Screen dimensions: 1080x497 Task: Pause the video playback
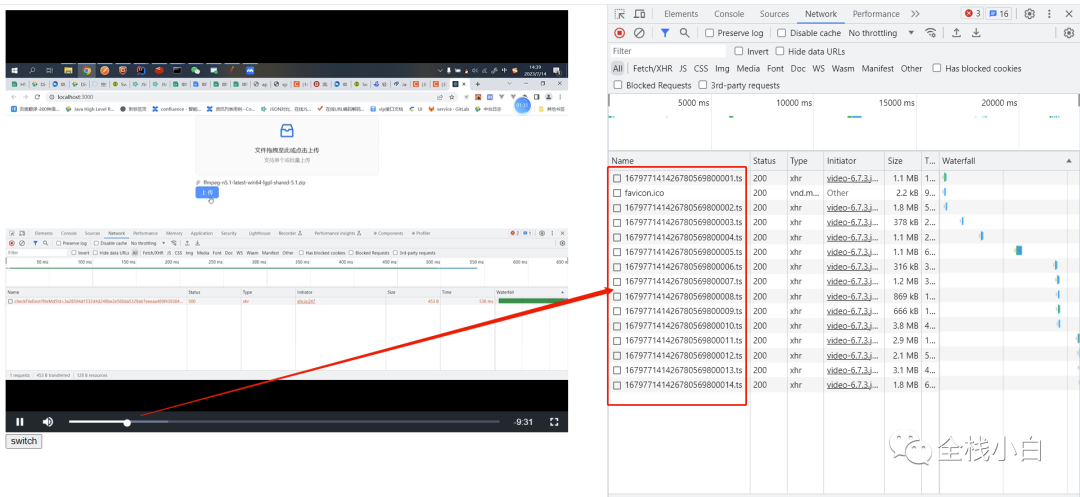pos(20,422)
